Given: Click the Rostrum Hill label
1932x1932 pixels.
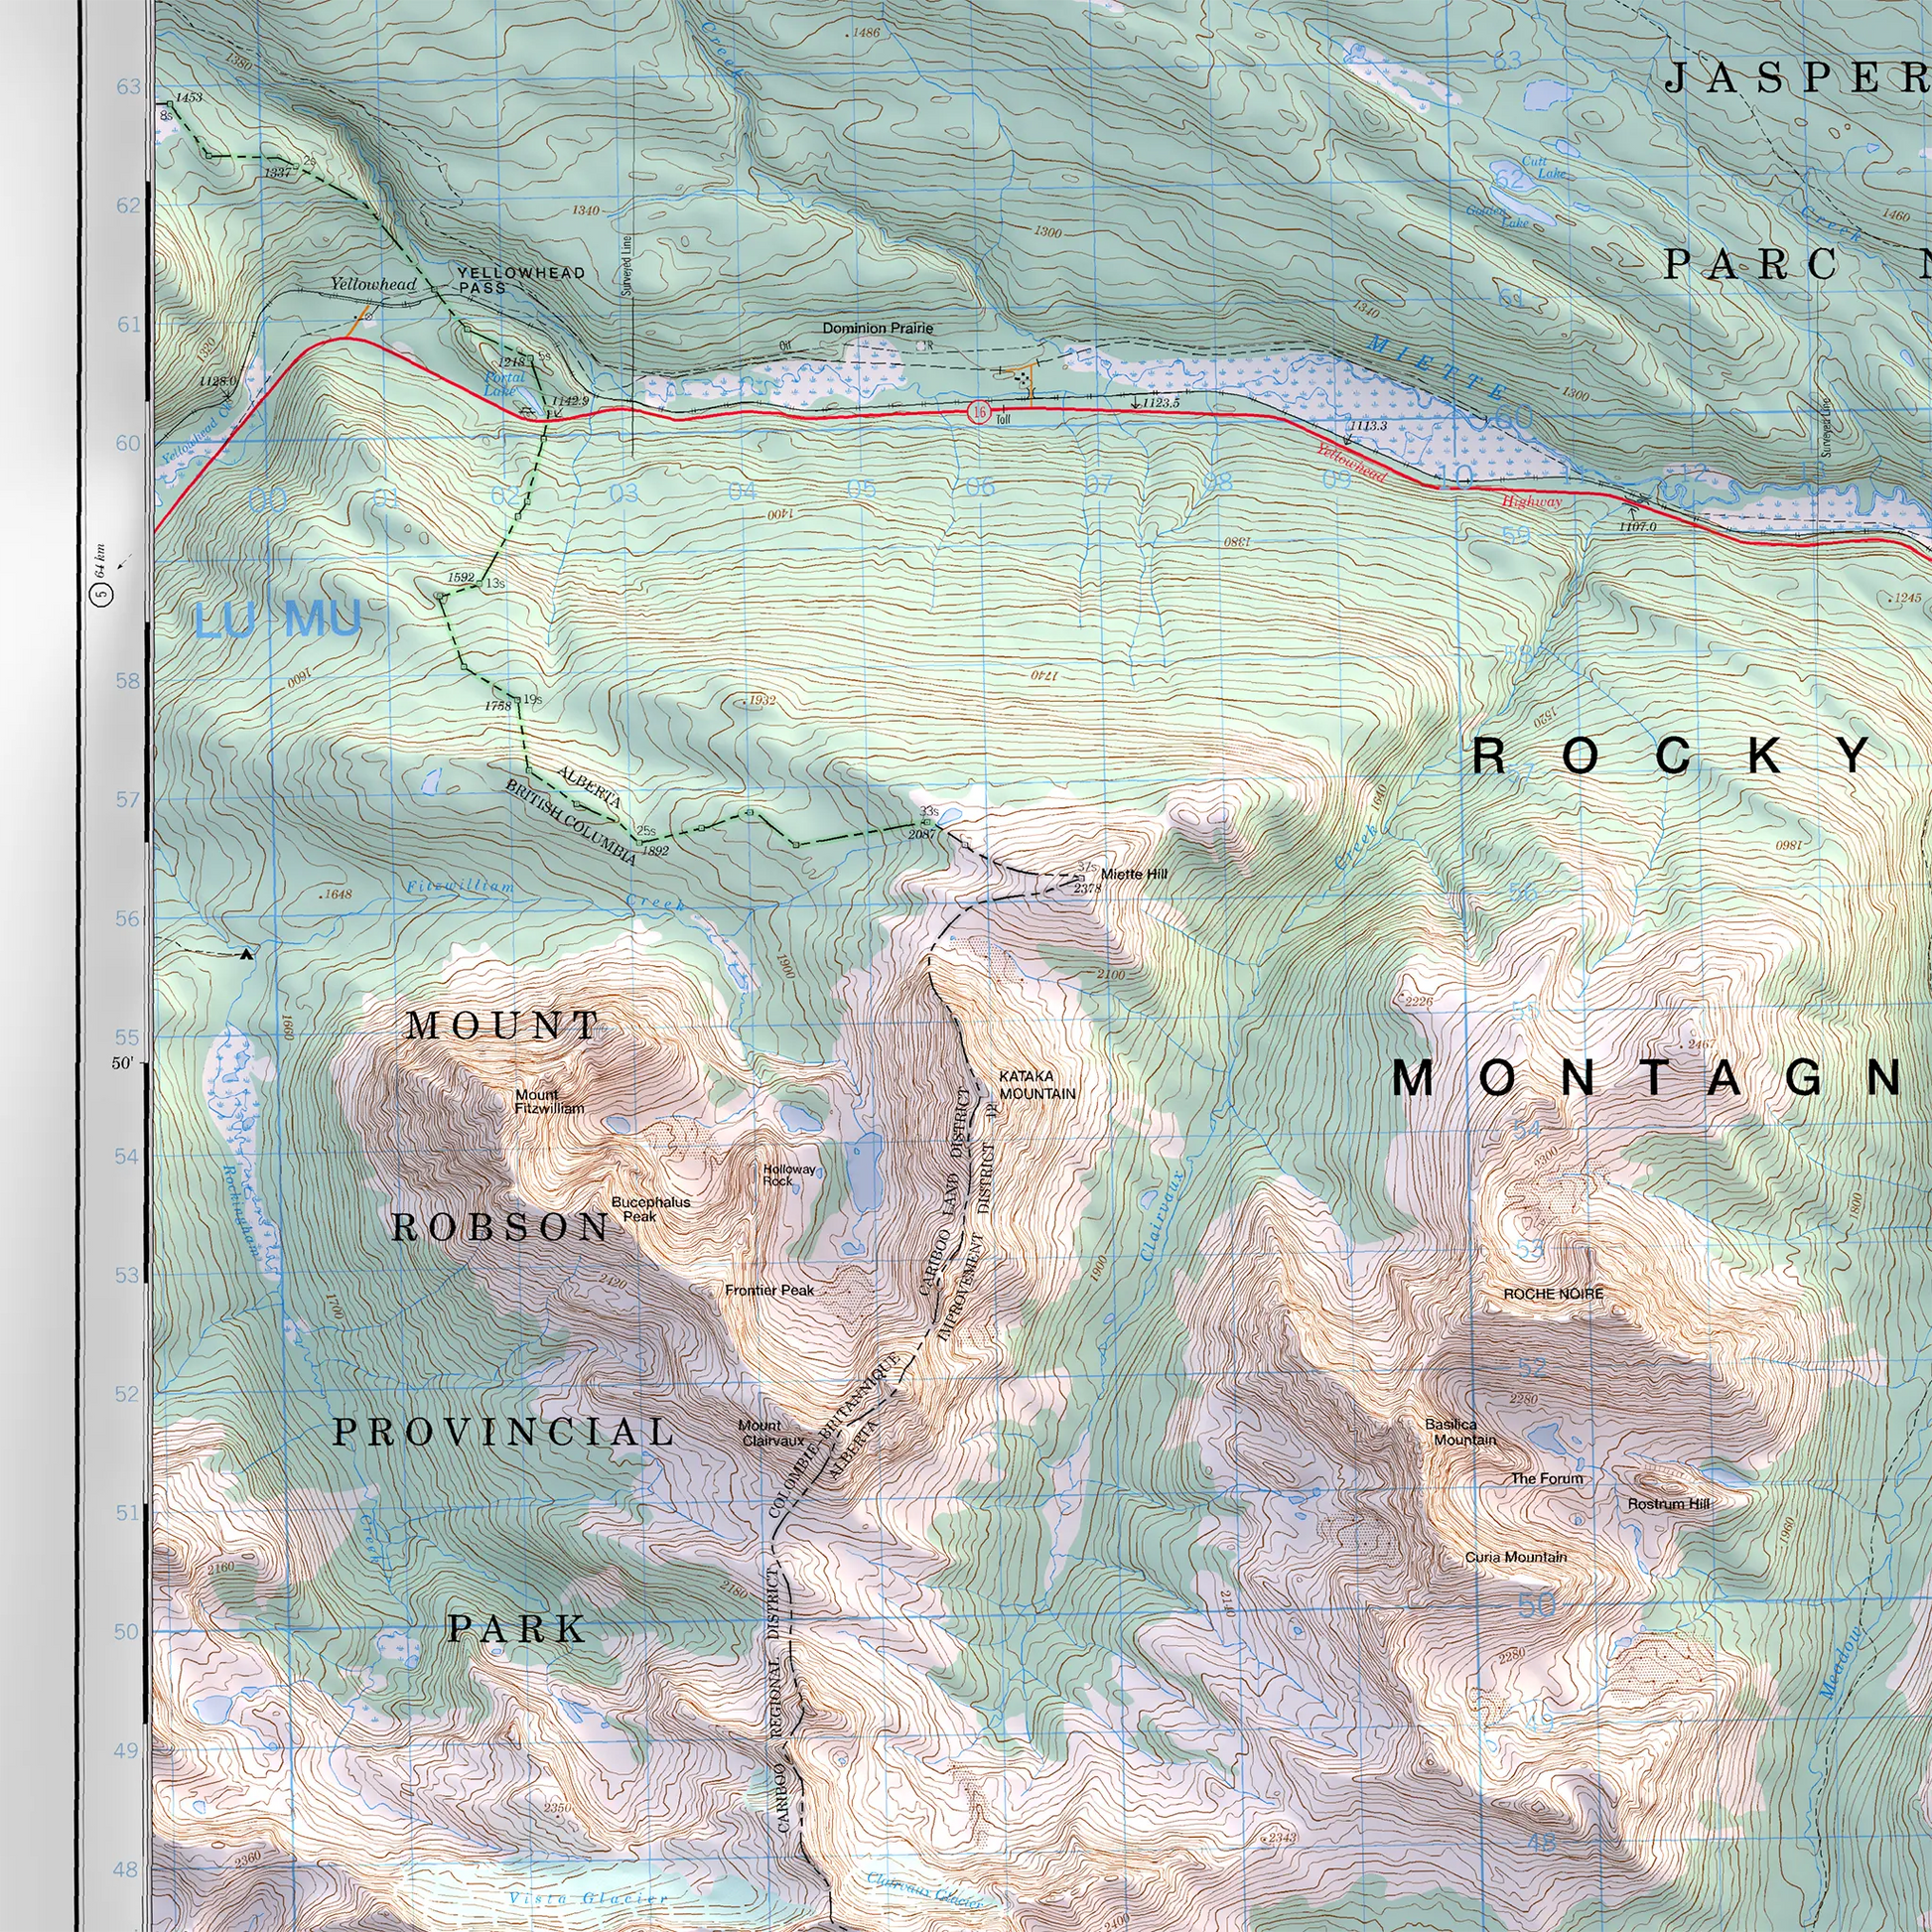Looking at the screenshot, I should point(1668,1504).
